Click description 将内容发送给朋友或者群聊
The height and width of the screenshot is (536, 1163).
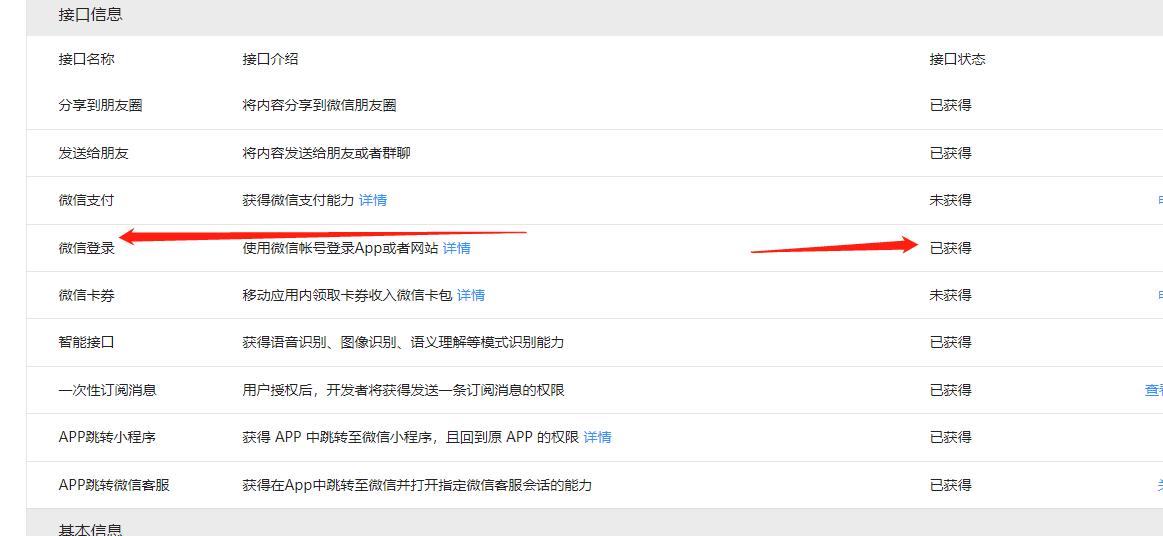pos(326,153)
